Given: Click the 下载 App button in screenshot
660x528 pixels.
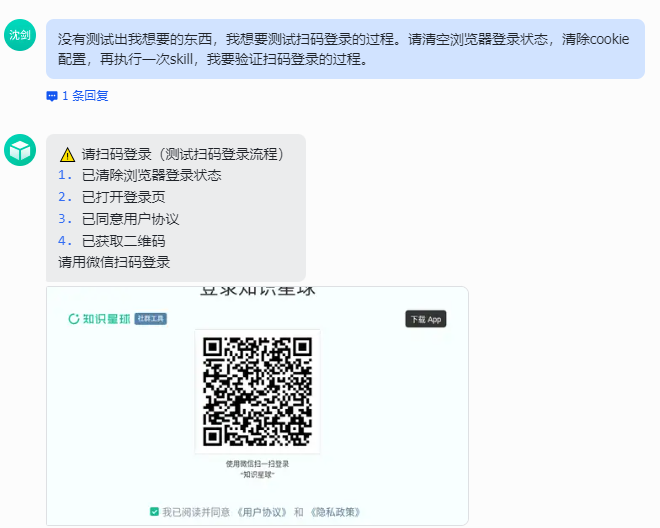Looking at the screenshot, I should pyautogui.click(x=426, y=319).
